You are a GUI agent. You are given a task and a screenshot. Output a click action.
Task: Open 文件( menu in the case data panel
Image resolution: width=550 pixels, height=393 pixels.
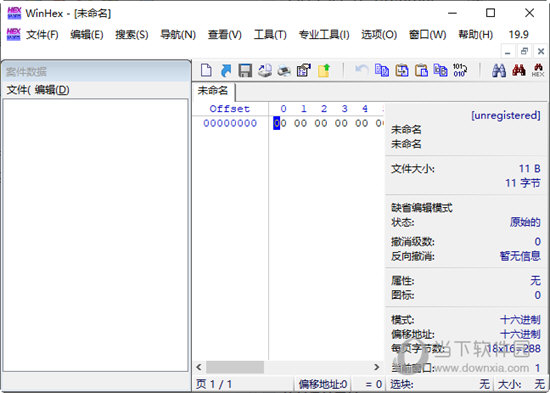[19, 90]
